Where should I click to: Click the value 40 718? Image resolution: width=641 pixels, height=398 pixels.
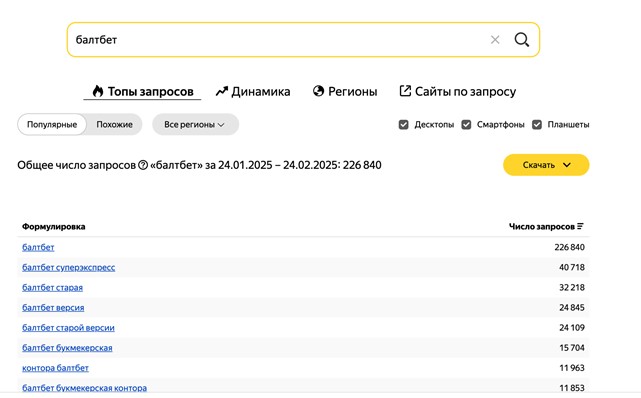[572, 267]
